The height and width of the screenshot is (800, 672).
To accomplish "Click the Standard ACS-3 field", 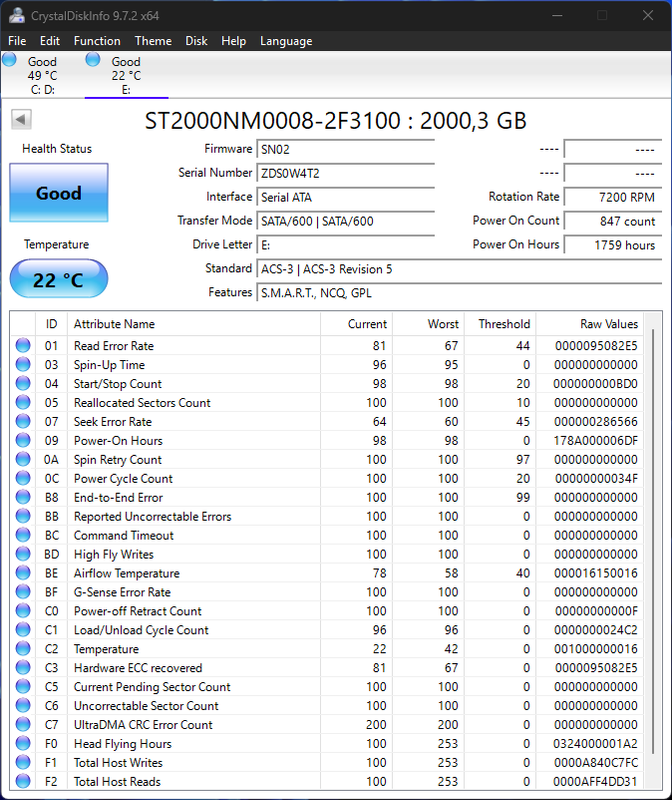I will tap(459, 269).
